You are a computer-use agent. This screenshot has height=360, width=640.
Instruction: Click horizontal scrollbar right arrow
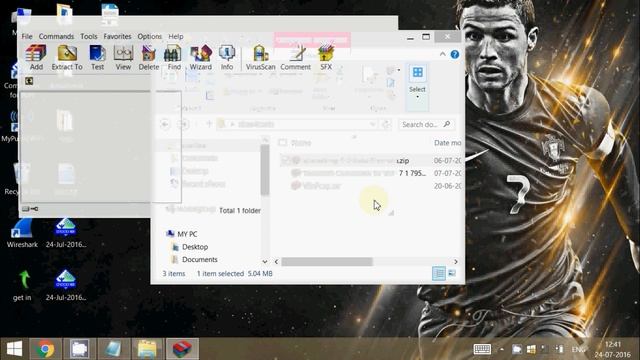click(x=456, y=262)
